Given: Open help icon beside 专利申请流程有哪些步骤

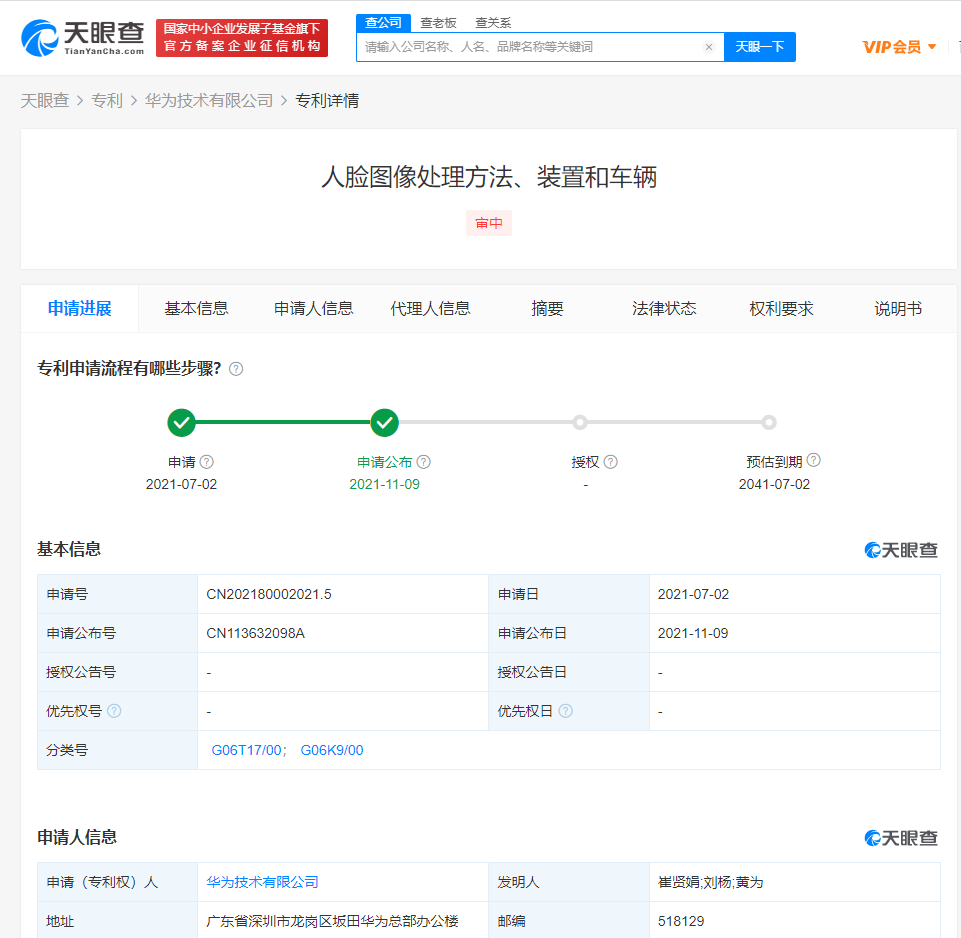Looking at the screenshot, I should 236,369.
